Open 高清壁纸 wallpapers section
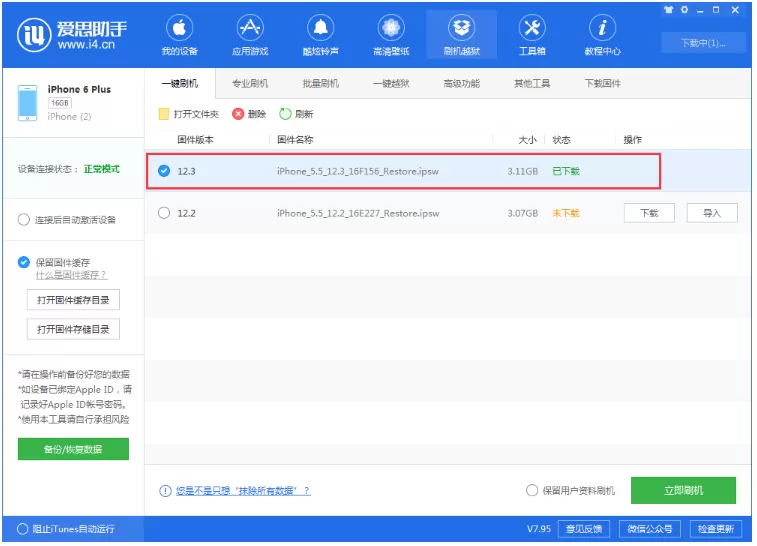Image resolution: width=757 pixels, height=546 pixels. point(391,35)
